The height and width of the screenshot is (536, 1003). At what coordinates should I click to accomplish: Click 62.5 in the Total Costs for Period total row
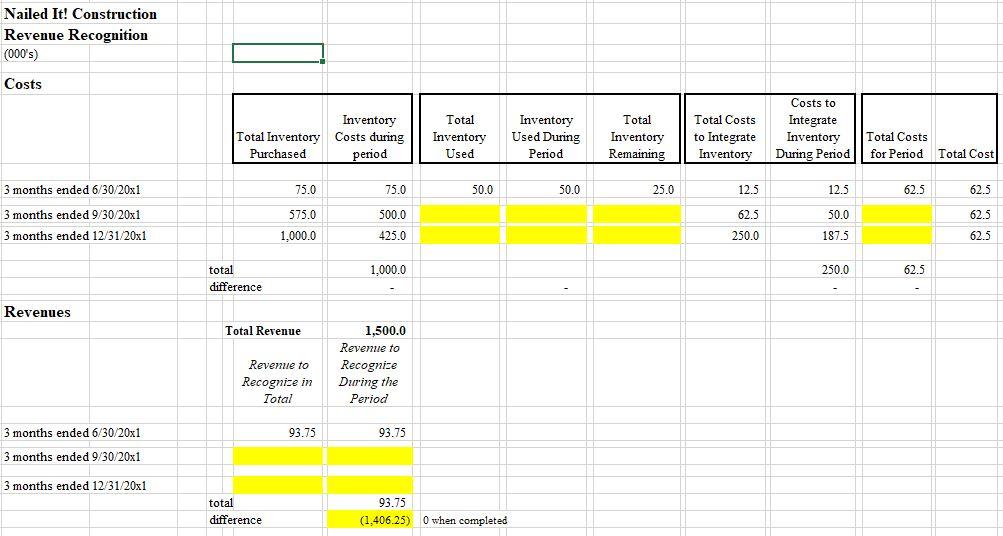click(x=913, y=270)
